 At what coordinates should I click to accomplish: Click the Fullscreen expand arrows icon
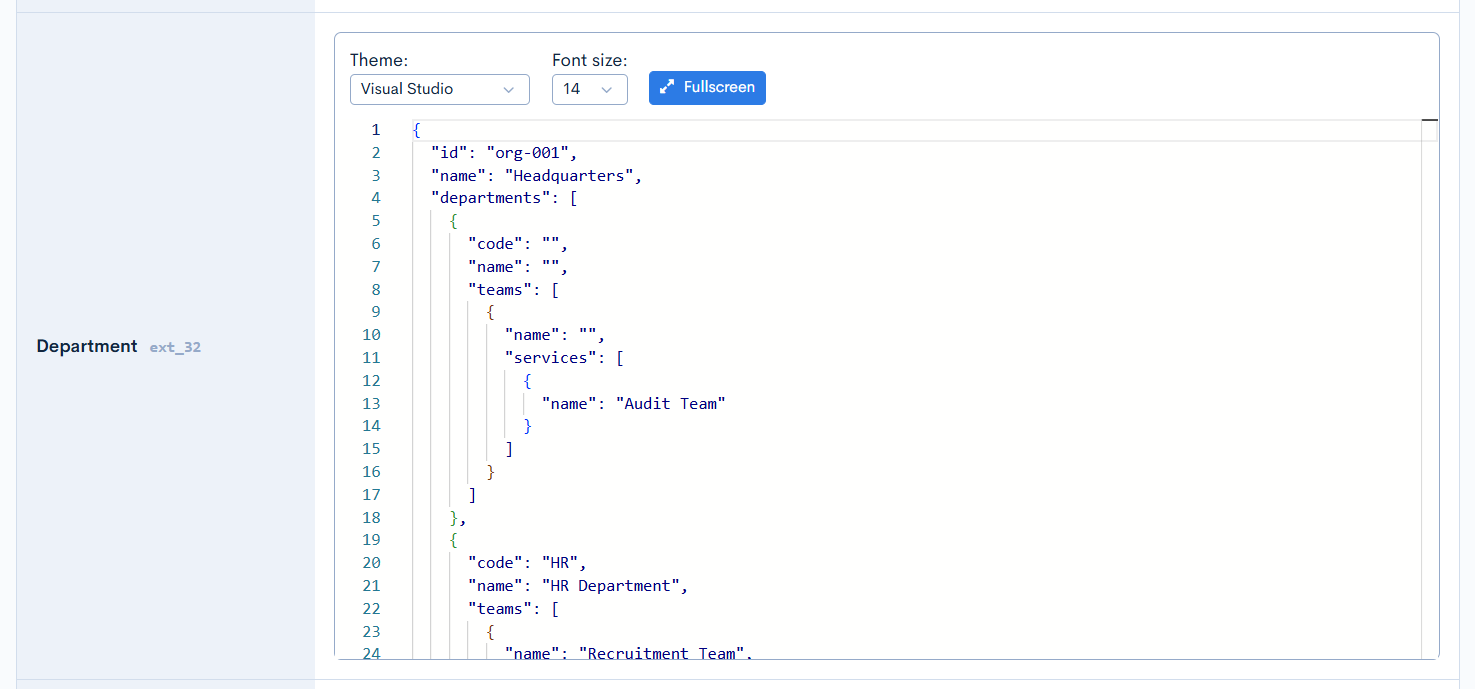pos(667,88)
